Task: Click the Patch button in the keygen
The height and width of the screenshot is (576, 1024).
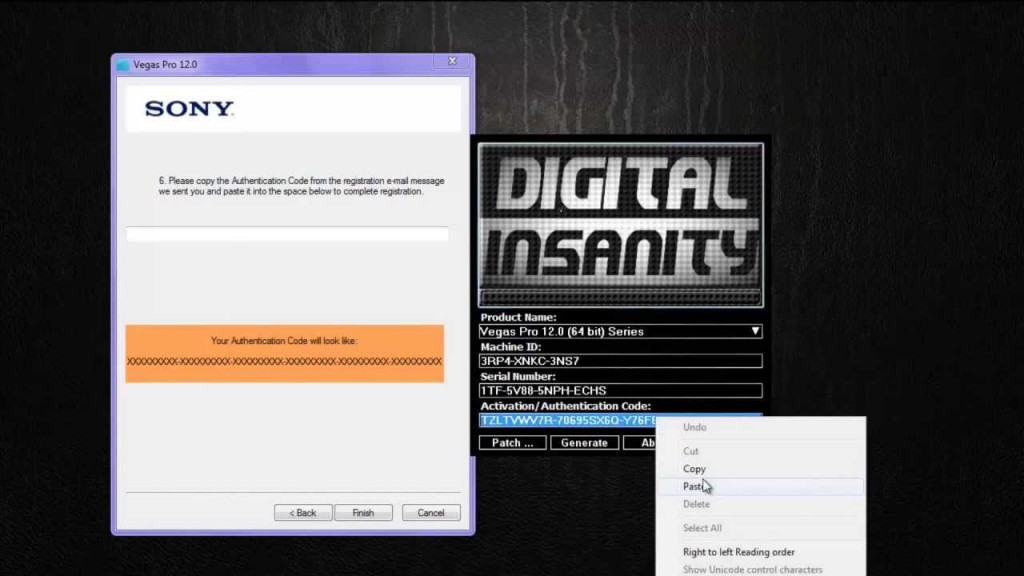Action: pos(513,443)
